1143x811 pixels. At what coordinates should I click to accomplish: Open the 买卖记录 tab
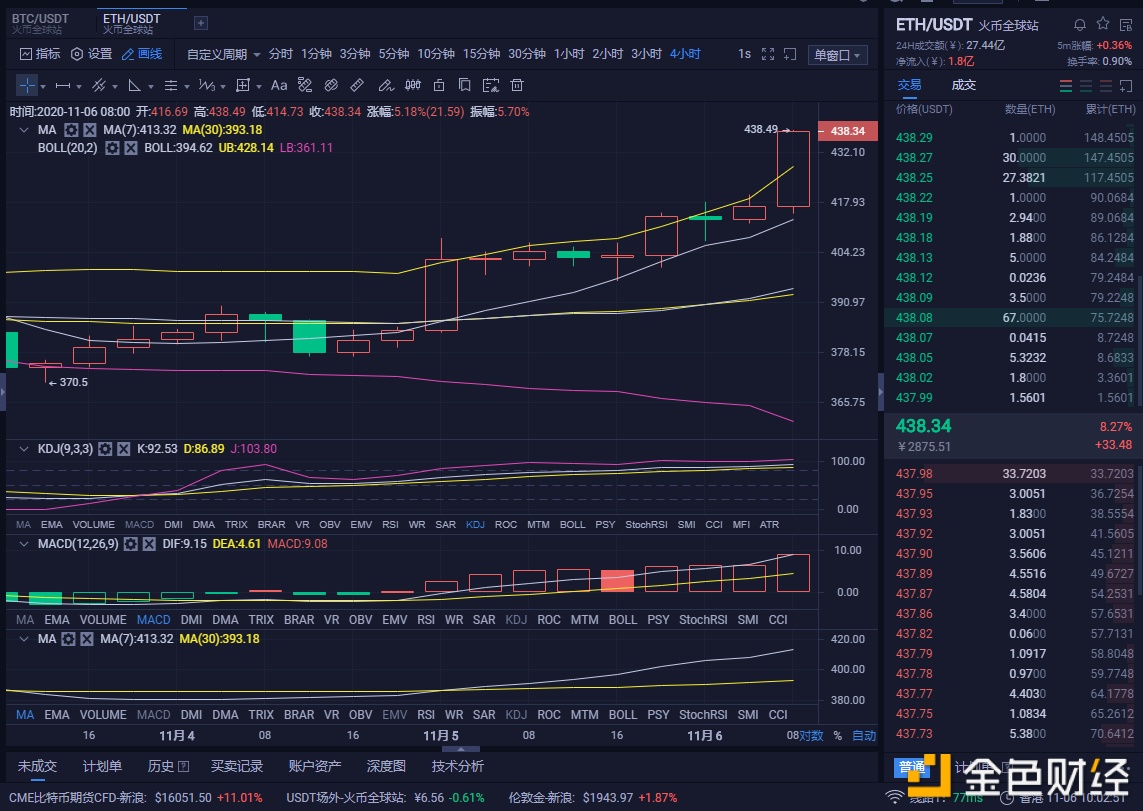pos(237,766)
